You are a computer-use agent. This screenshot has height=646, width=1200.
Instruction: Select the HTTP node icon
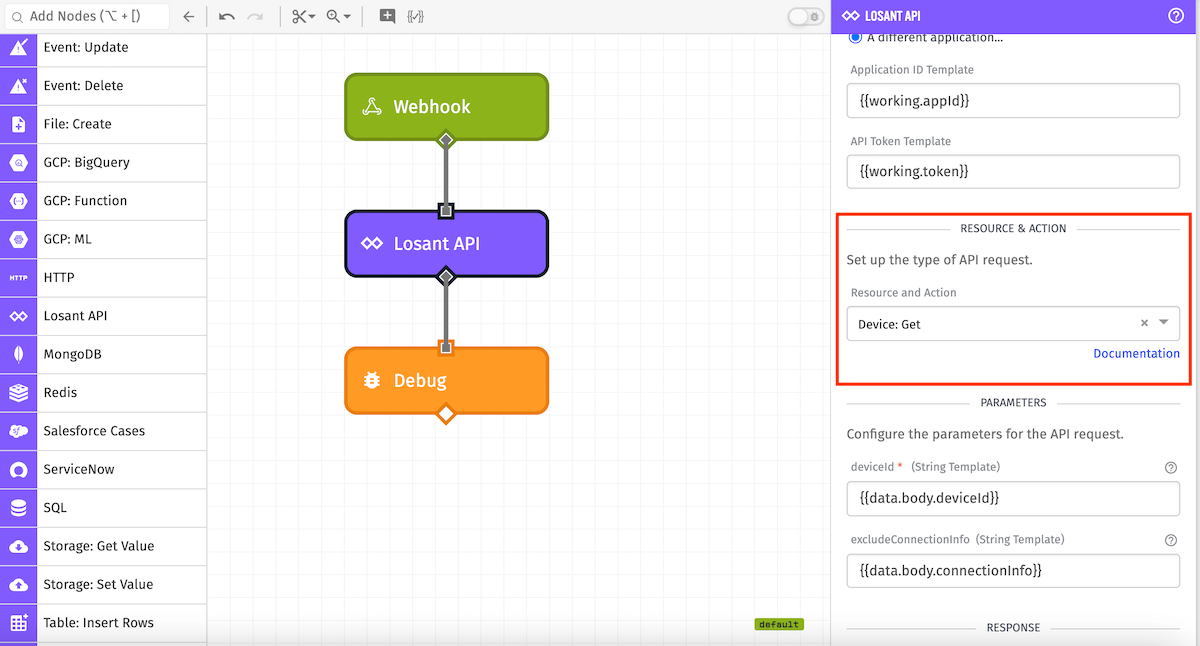[18, 277]
